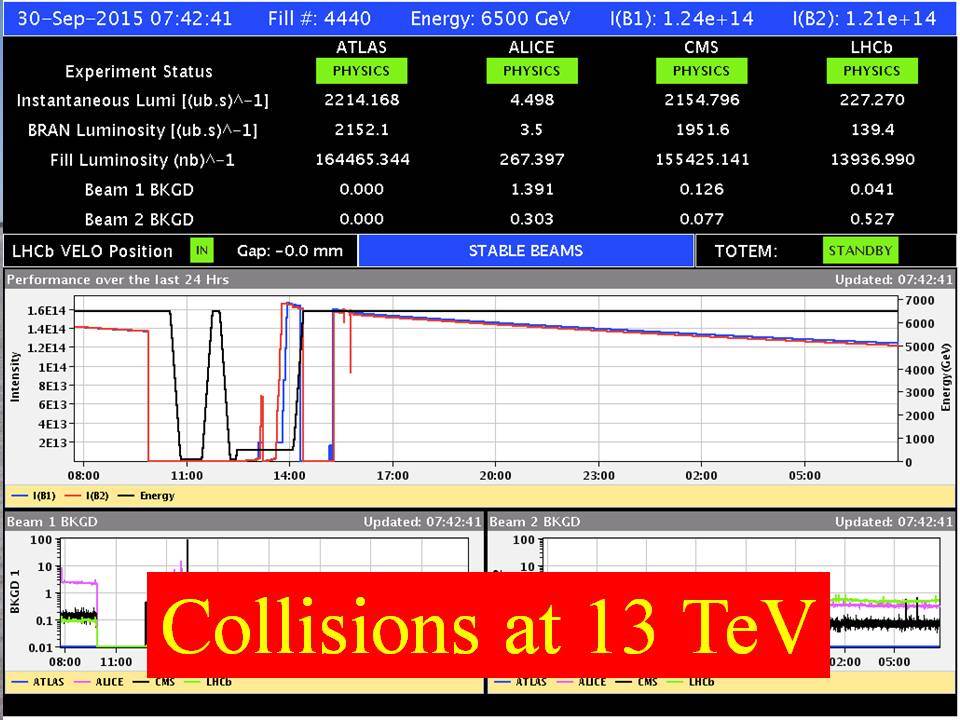Click the I(B1) legend entry
The image size is (960, 720).
tap(34, 496)
